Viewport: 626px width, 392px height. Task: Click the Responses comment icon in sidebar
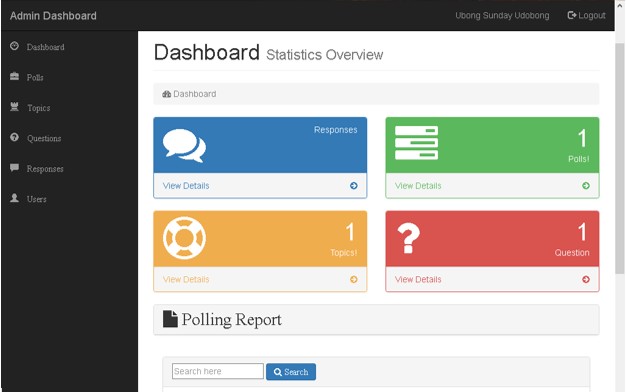point(14,167)
